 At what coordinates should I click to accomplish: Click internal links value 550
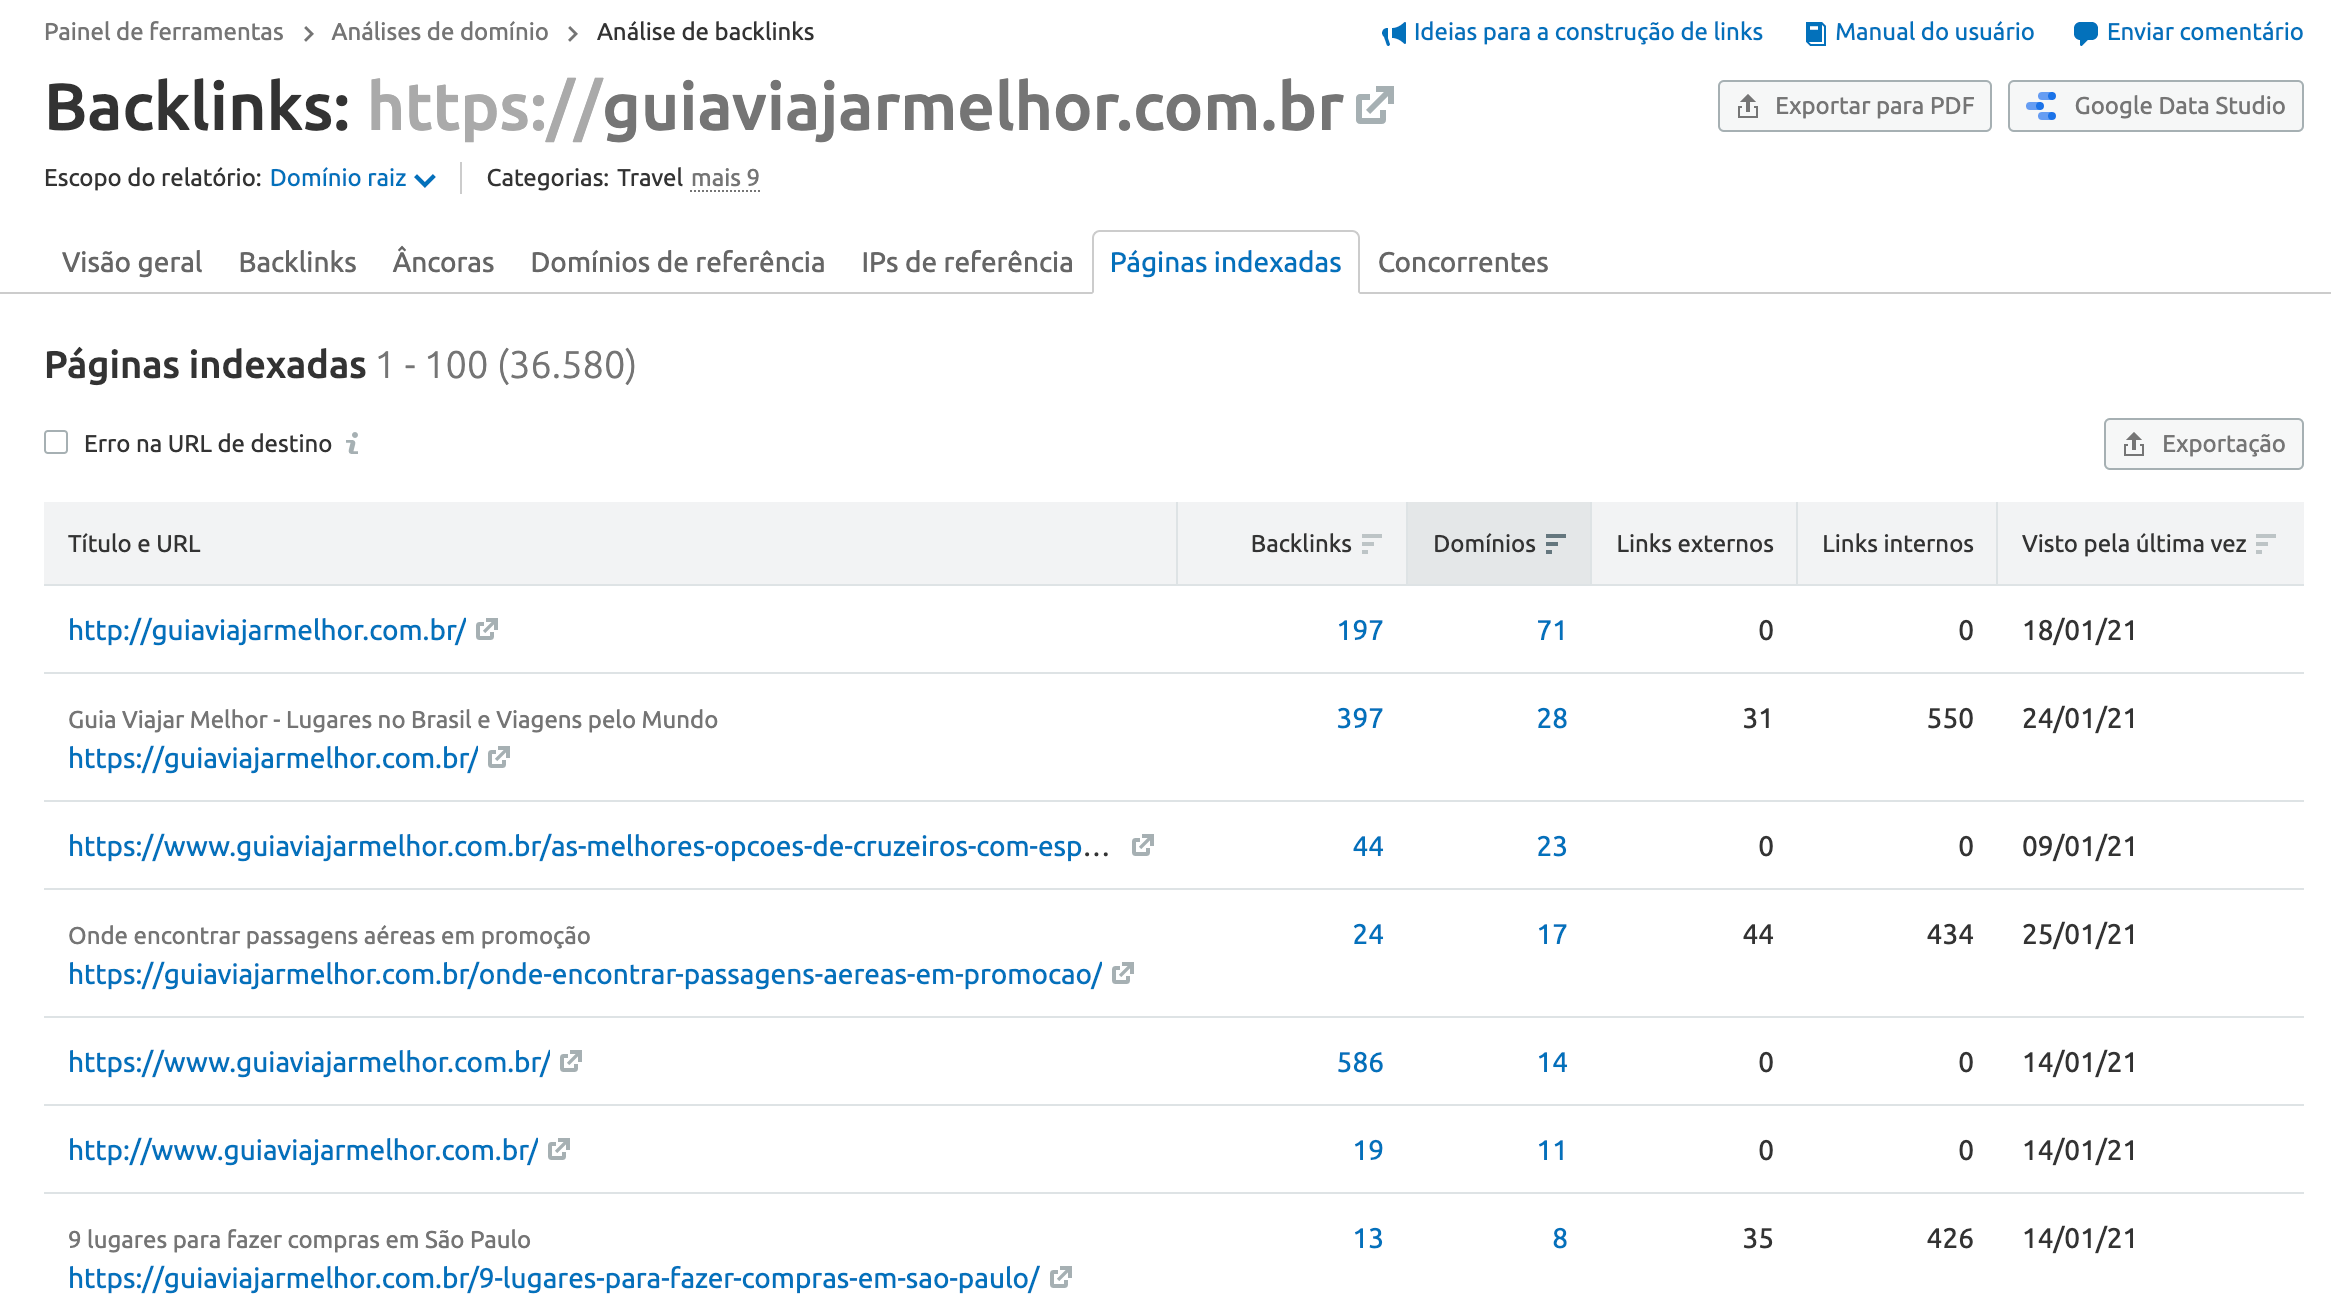(x=1950, y=718)
